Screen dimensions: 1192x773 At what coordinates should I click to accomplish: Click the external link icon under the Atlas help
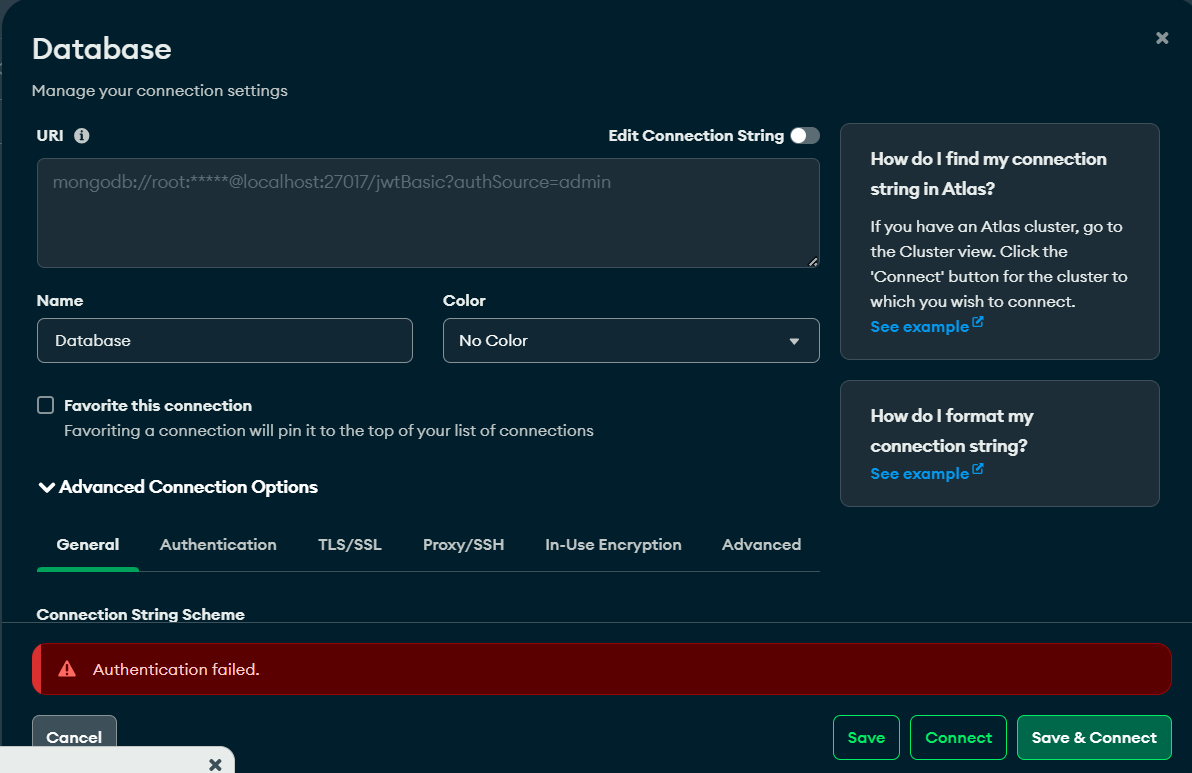point(978,323)
